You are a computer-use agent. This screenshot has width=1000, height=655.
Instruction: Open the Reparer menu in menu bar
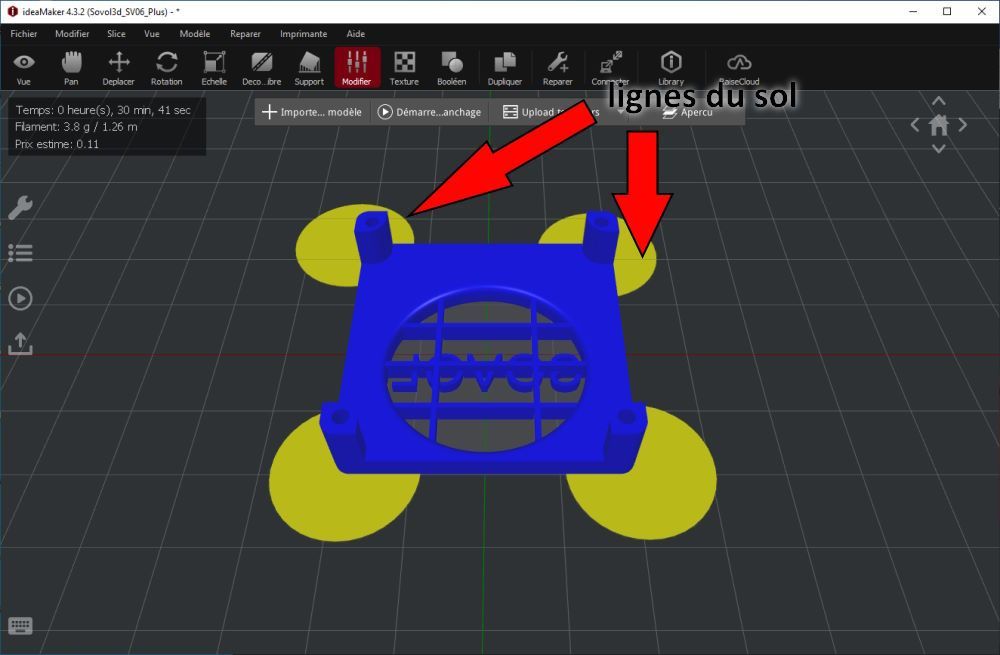click(246, 34)
